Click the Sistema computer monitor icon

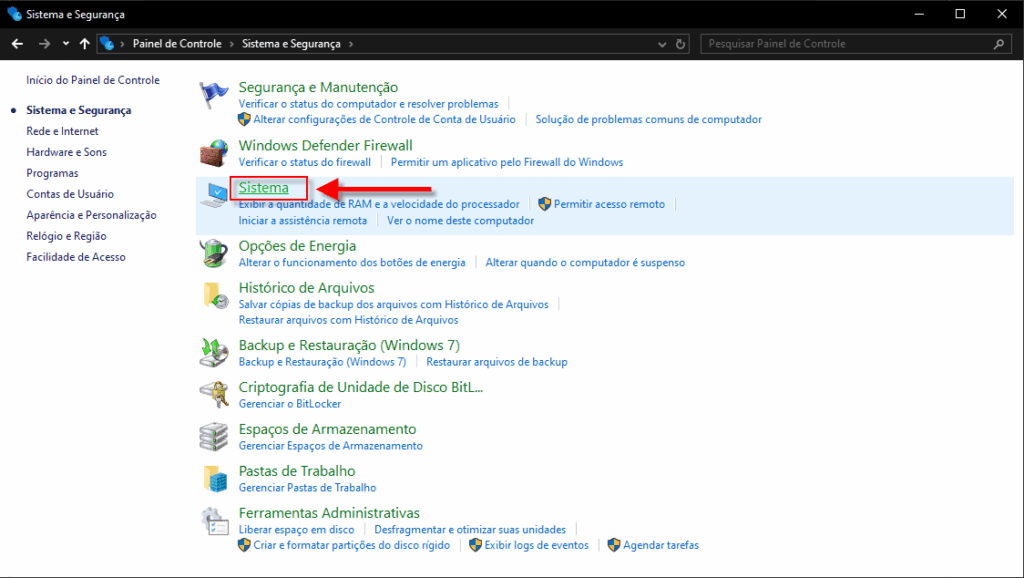(x=214, y=195)
